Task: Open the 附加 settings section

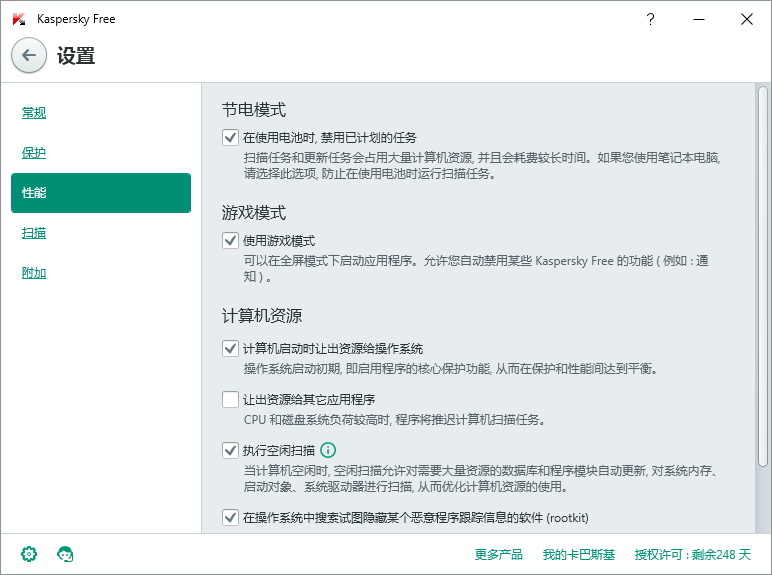Action: tap(34, 273)
